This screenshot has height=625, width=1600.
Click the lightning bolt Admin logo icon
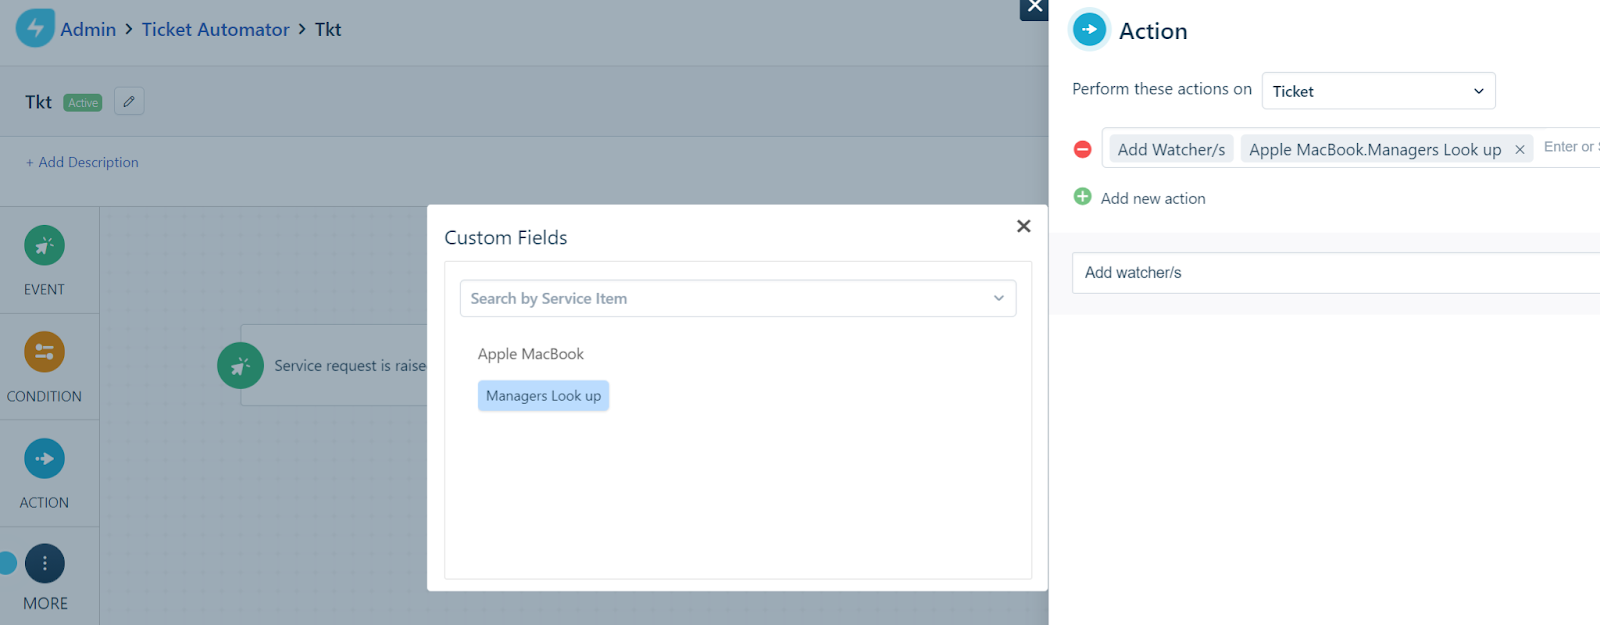[35, 28]
